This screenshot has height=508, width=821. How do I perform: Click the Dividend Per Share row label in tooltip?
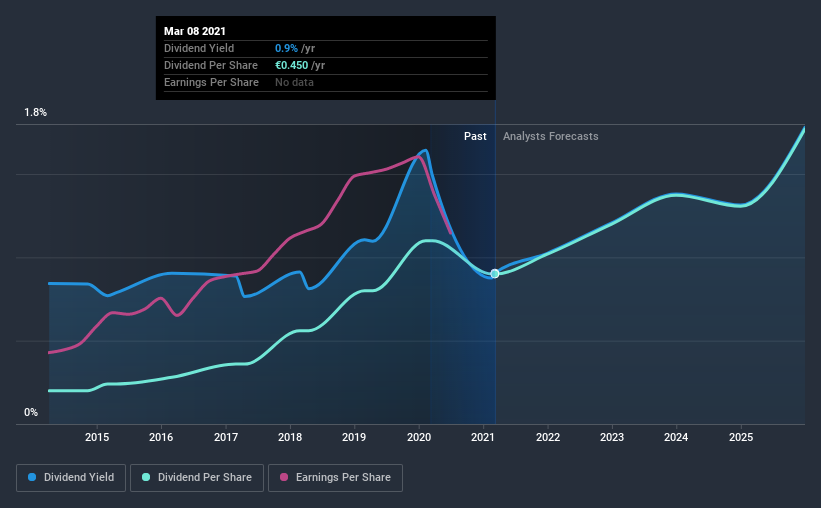211,65
